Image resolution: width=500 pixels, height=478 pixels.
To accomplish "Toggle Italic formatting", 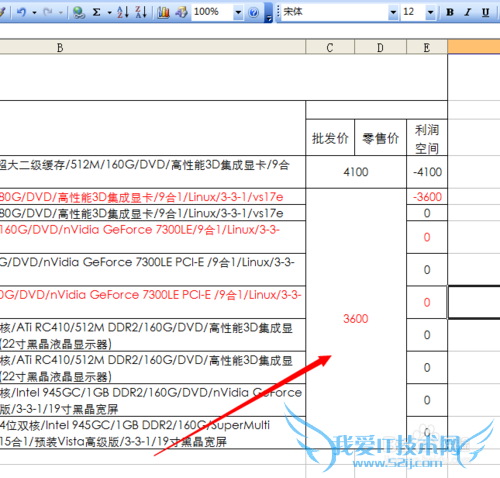I will [x=468, y=13].
